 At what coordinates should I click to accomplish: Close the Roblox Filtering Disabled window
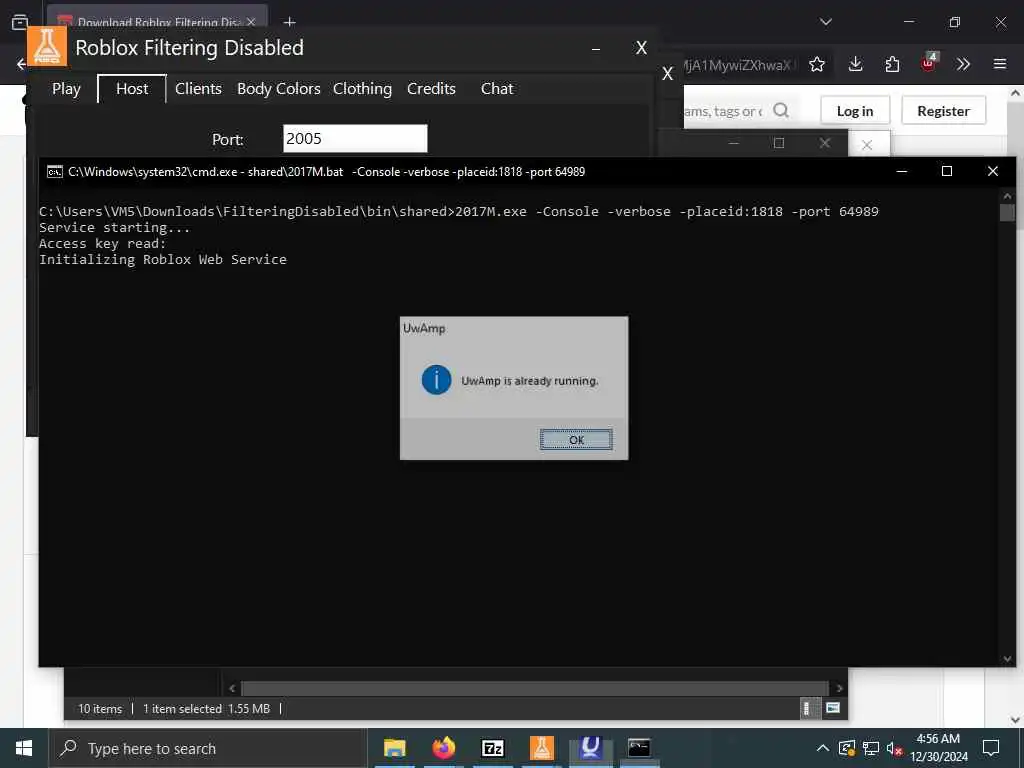coord(641,48)
